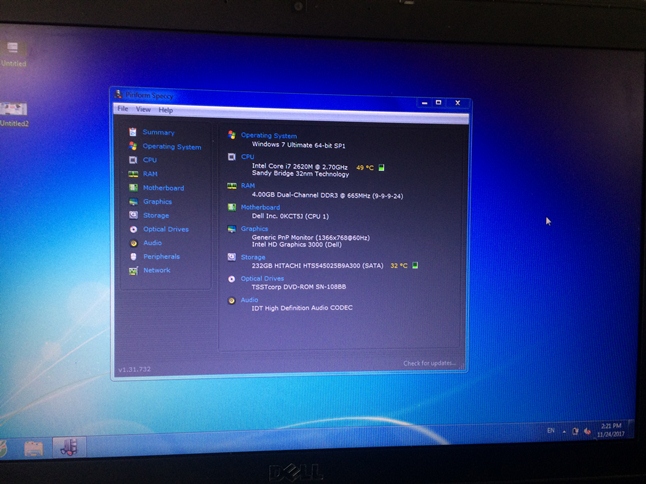The image size is (646, 484).
Task: Open the CPU sidebar section
Action: point(150,160)
